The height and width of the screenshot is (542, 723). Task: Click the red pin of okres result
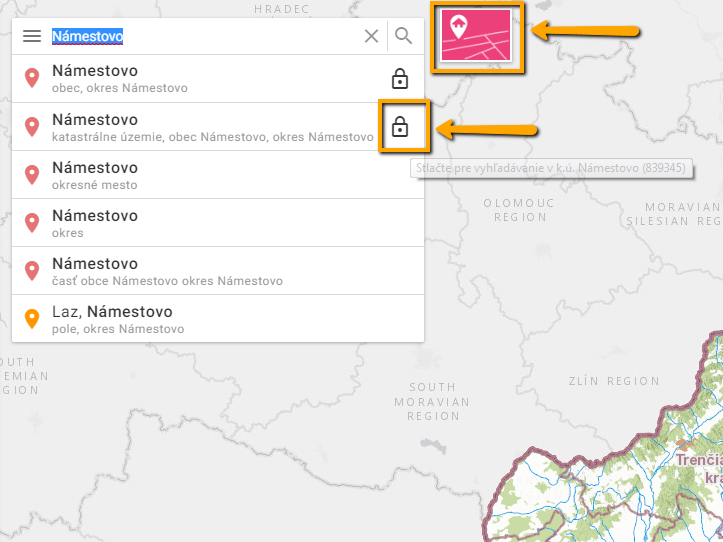pyautogui.click(x=32, y=223)
